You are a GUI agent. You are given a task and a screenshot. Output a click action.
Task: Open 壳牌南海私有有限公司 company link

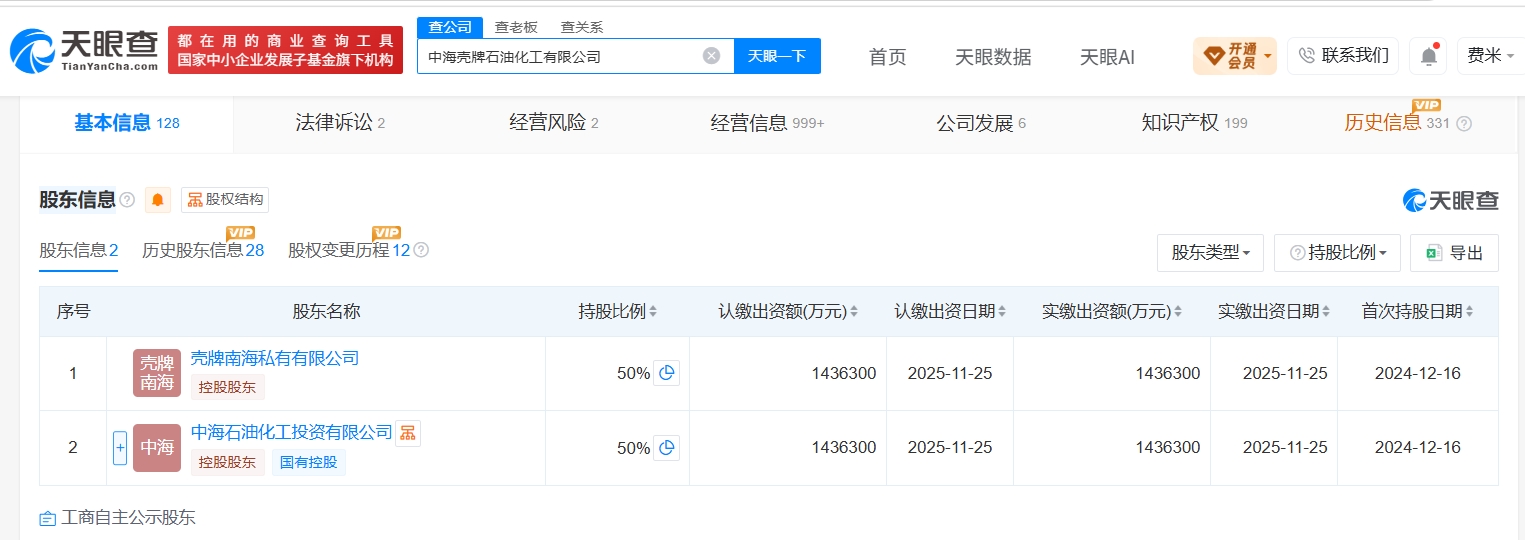click(x=275, y=358)
